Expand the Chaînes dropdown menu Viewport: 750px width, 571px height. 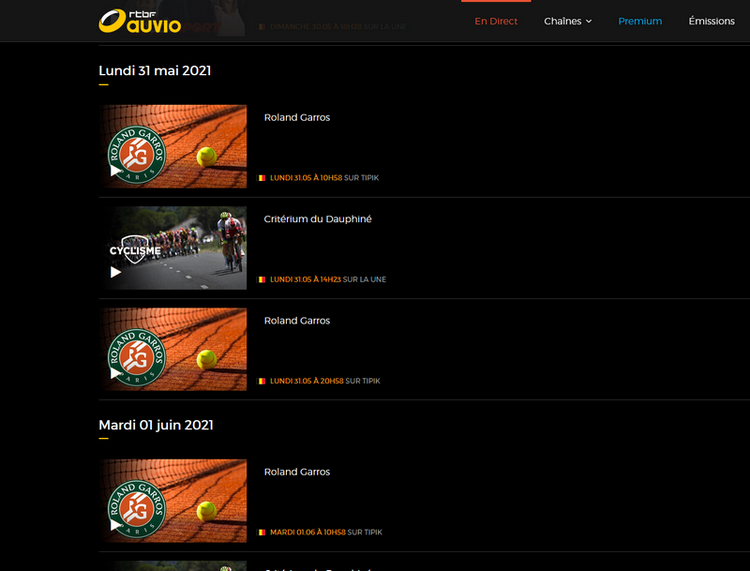click(568, 21)
